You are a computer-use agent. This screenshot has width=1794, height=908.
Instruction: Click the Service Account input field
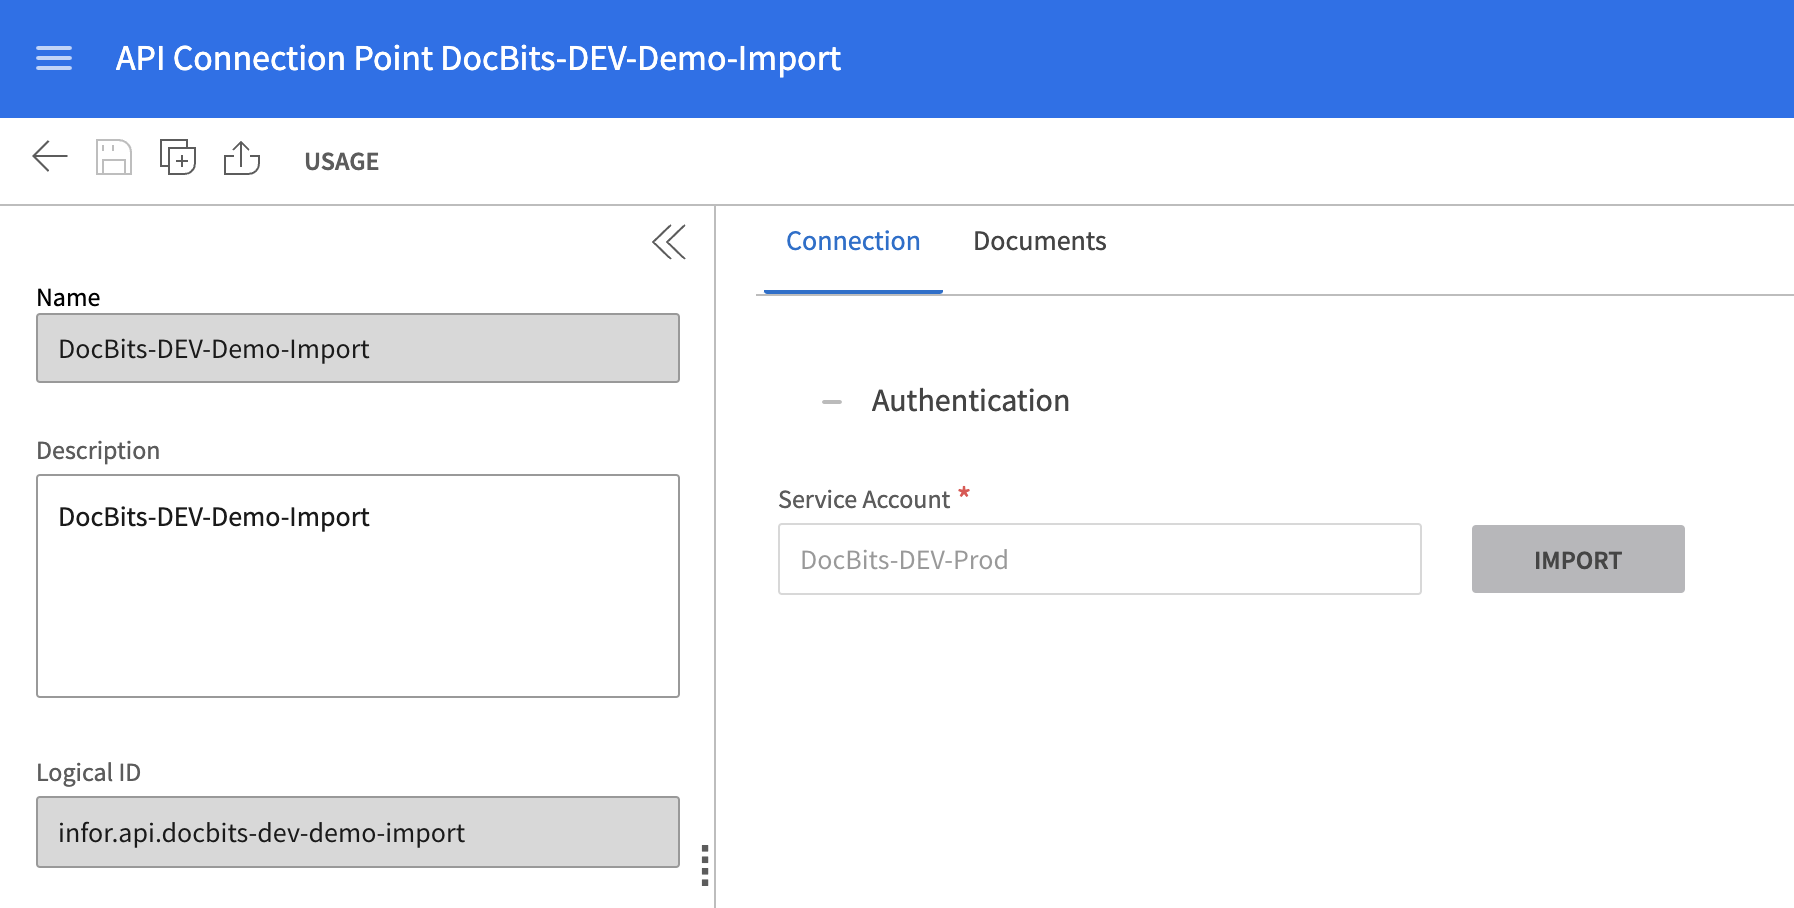pos(1099,560)
